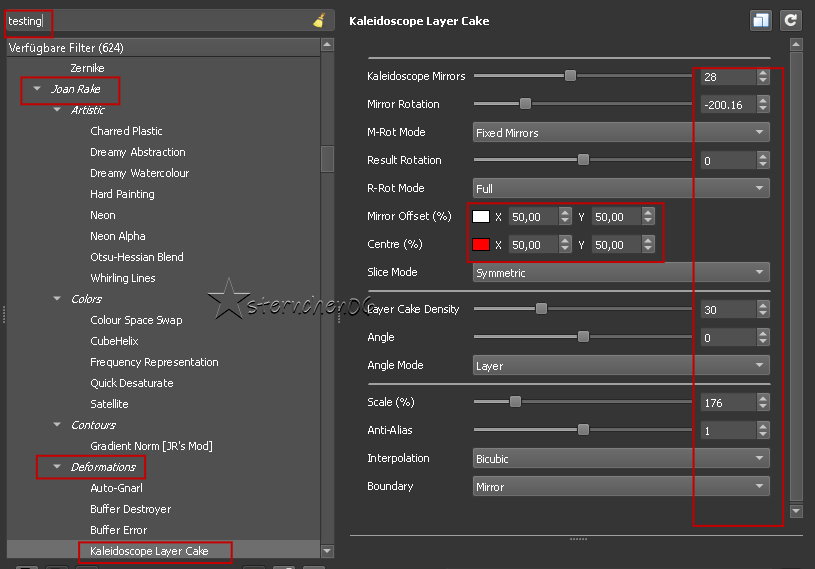The image size is (815, 569).
Task: Open the Interpolation Bicubic dropdown
Action: coord(620,459)
